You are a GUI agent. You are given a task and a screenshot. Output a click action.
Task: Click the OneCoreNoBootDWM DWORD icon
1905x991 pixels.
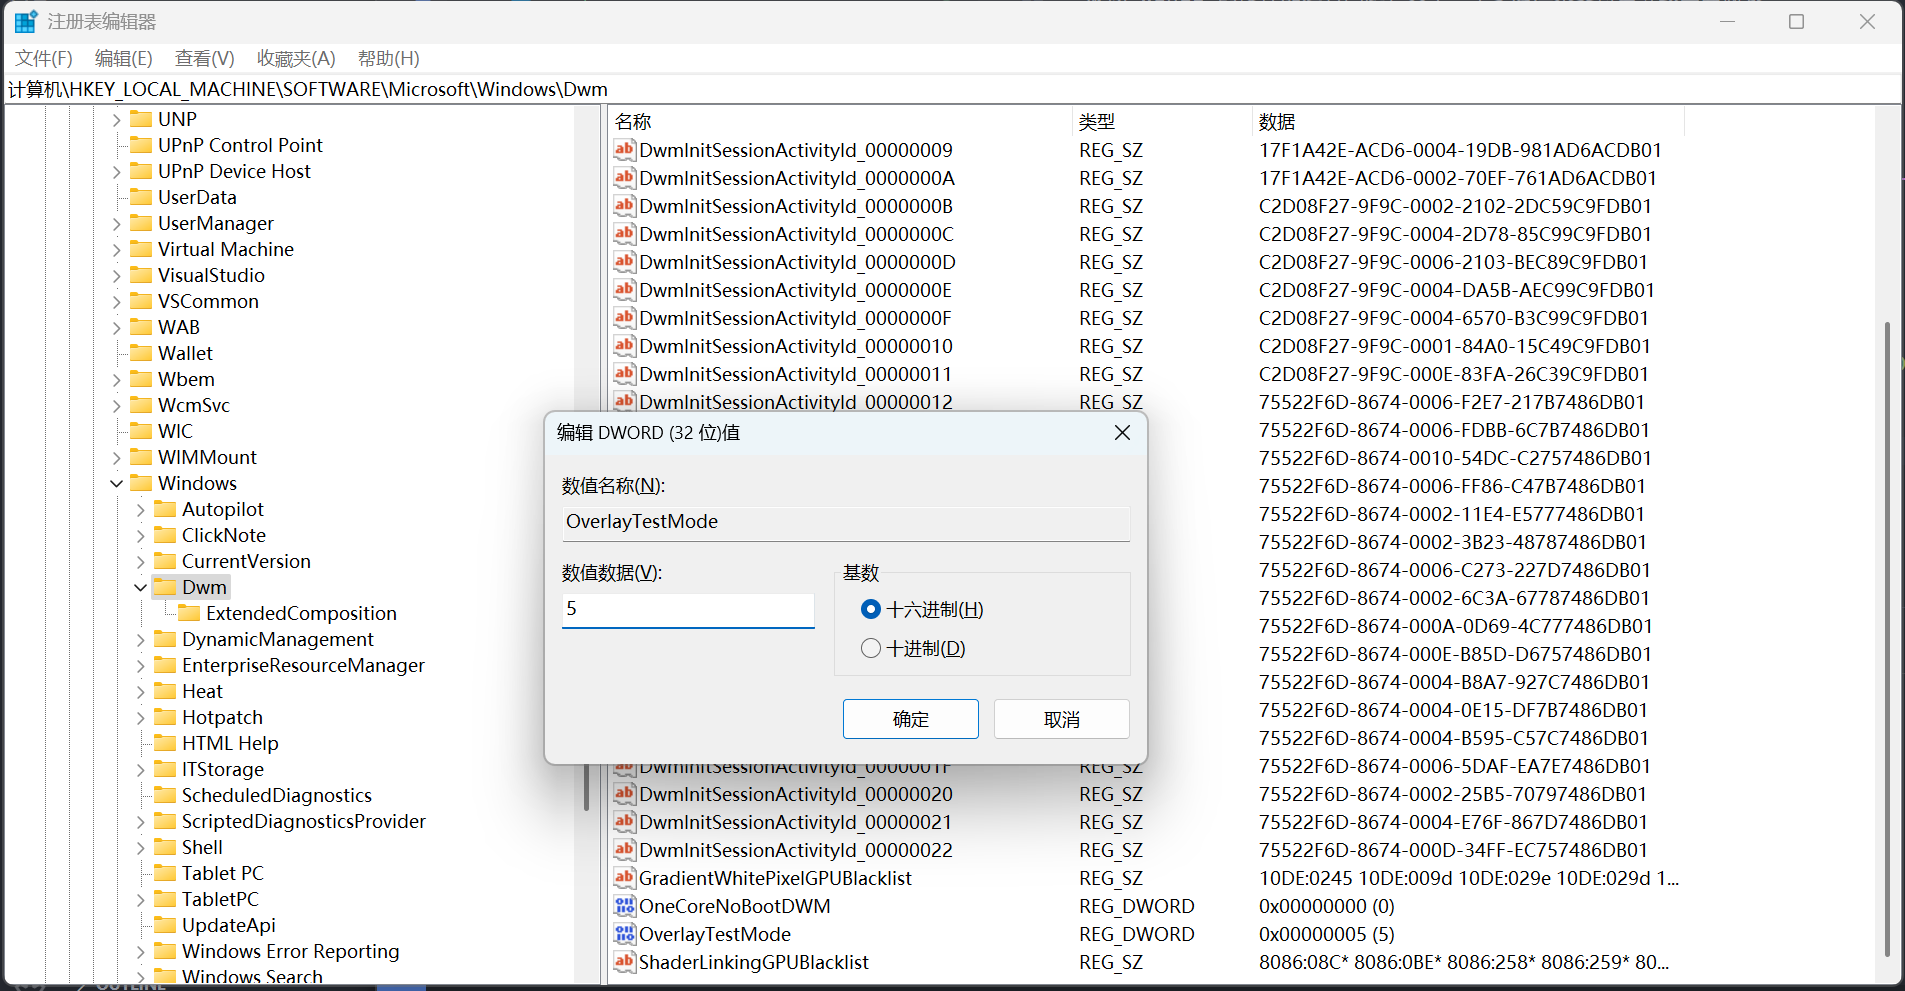(624, 906)
